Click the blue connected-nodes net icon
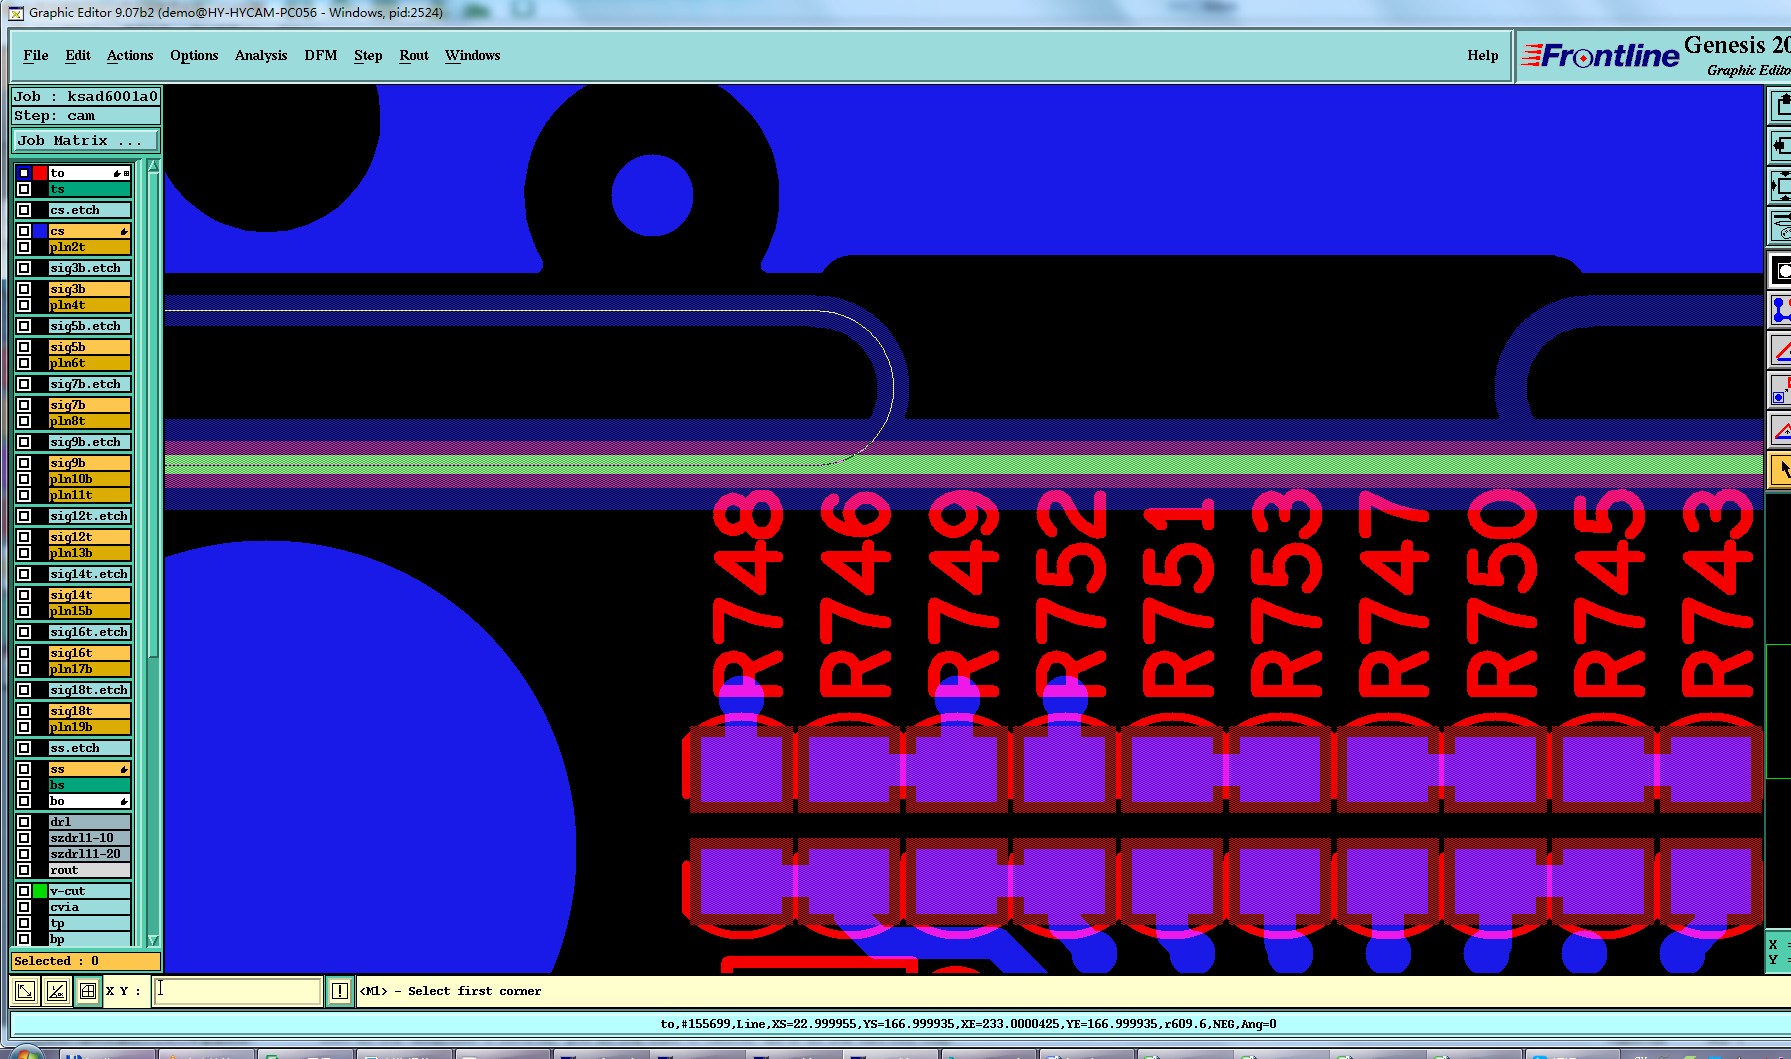 click(1780, 310)
